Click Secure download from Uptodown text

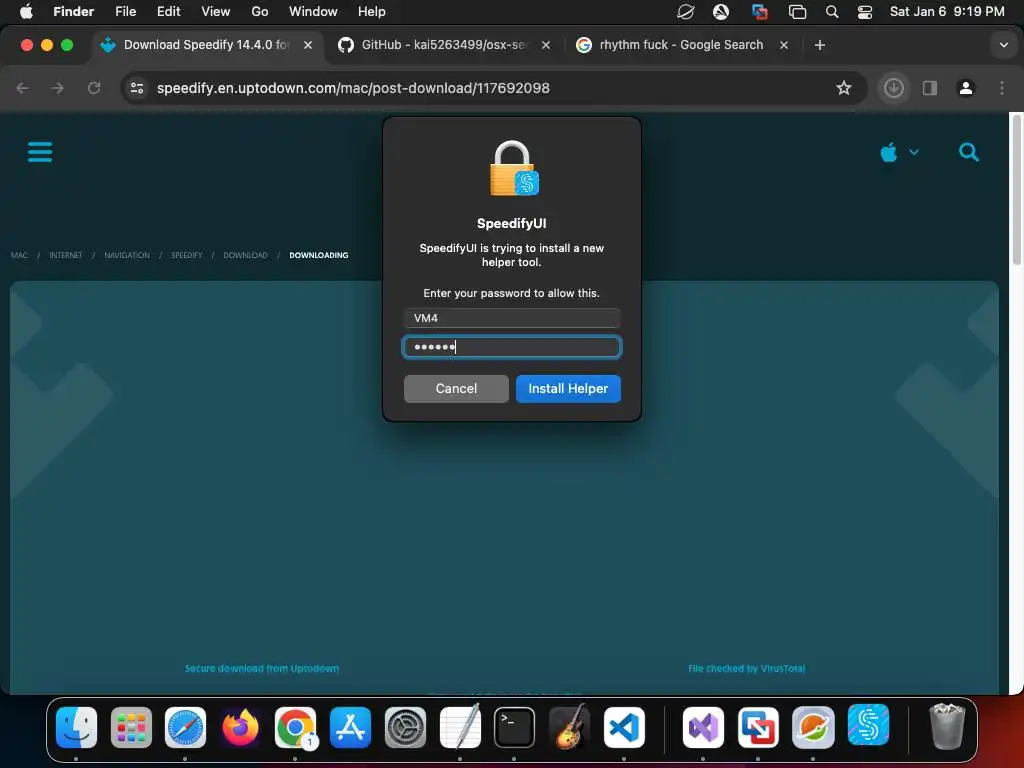(x=262, y=668)
